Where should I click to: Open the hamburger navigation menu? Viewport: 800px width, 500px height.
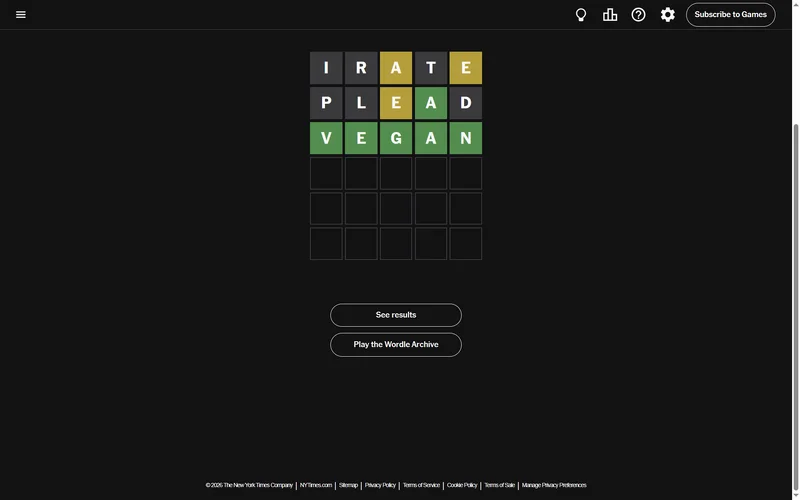pos(20,14)
